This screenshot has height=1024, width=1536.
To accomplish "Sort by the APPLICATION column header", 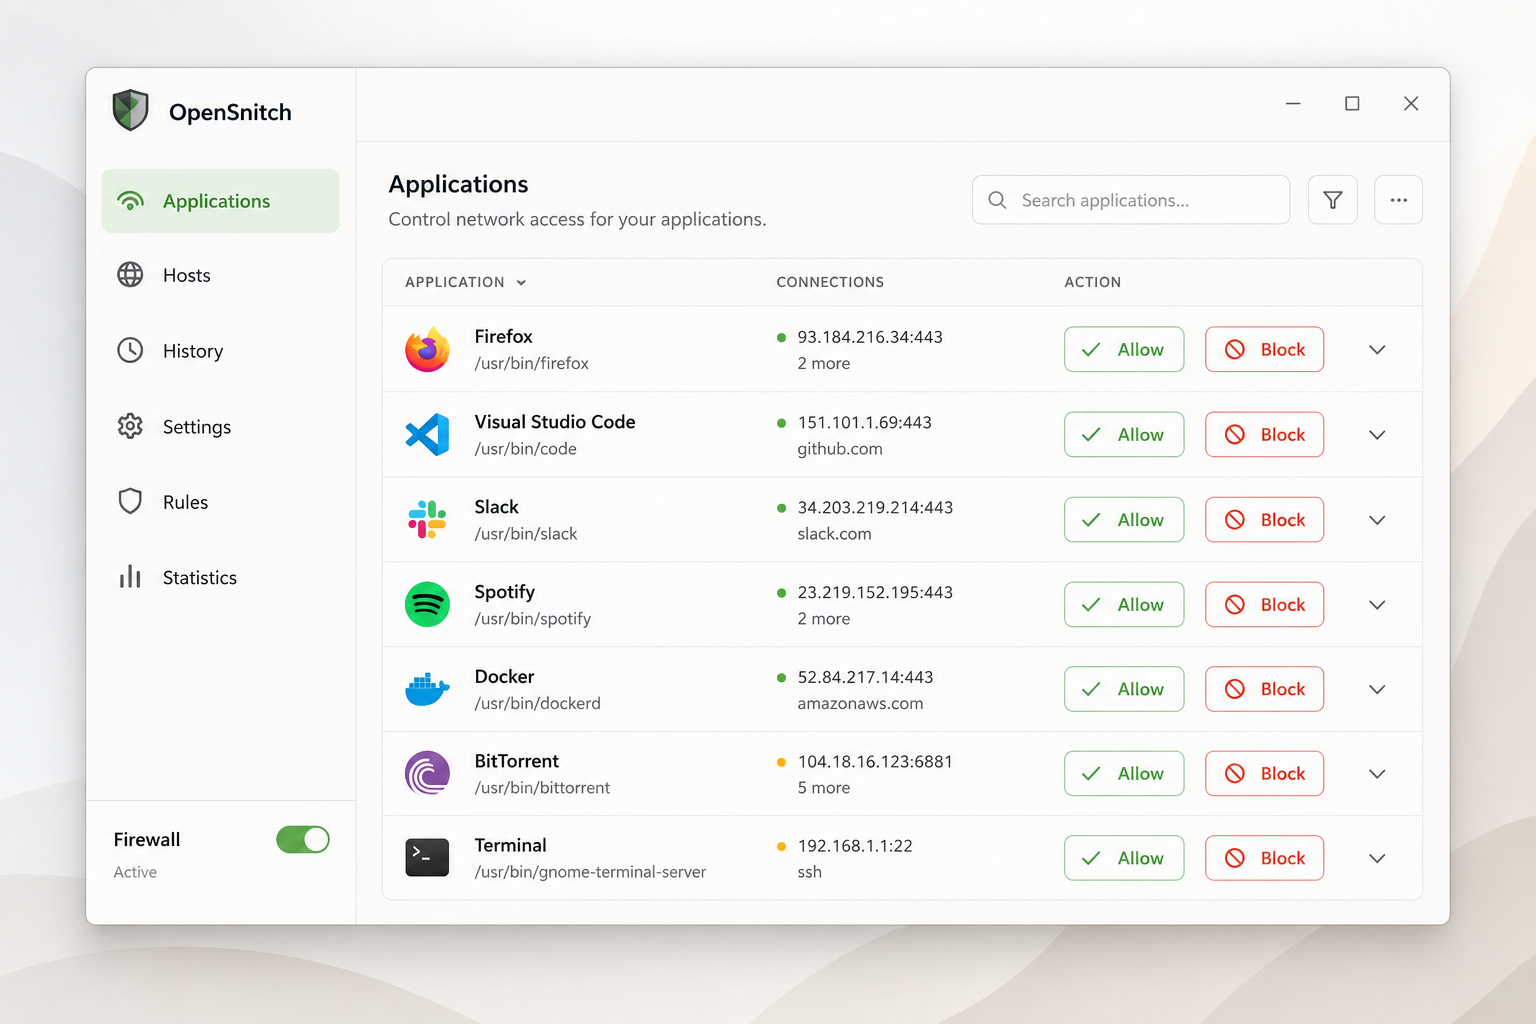I will (x=465, y=282).
